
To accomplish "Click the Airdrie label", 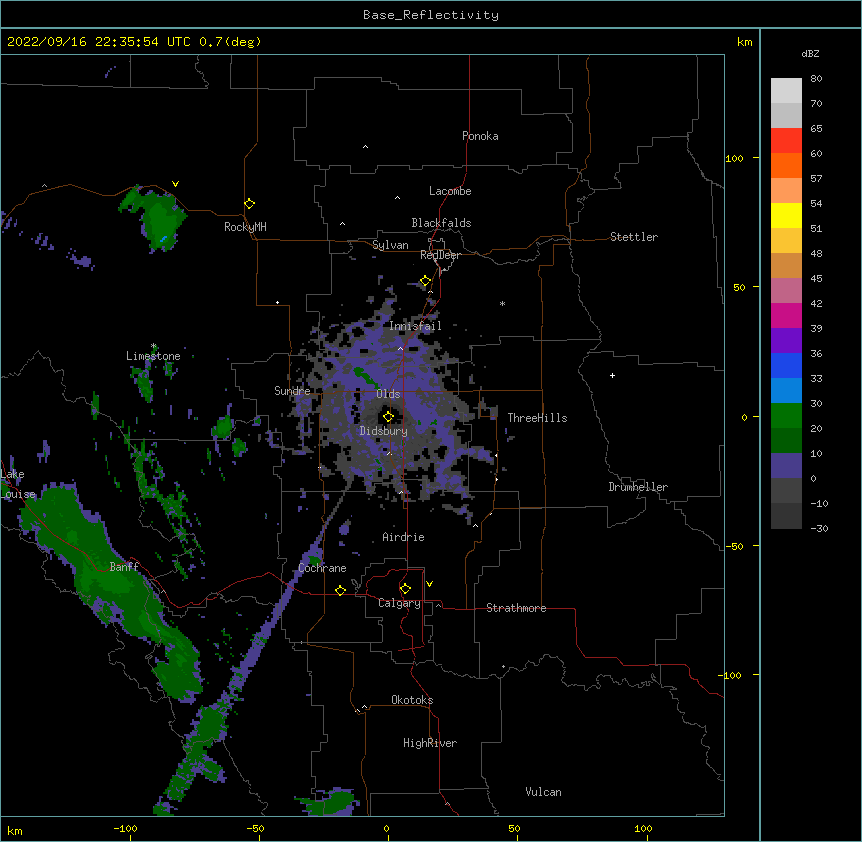I will pos(404,537).
